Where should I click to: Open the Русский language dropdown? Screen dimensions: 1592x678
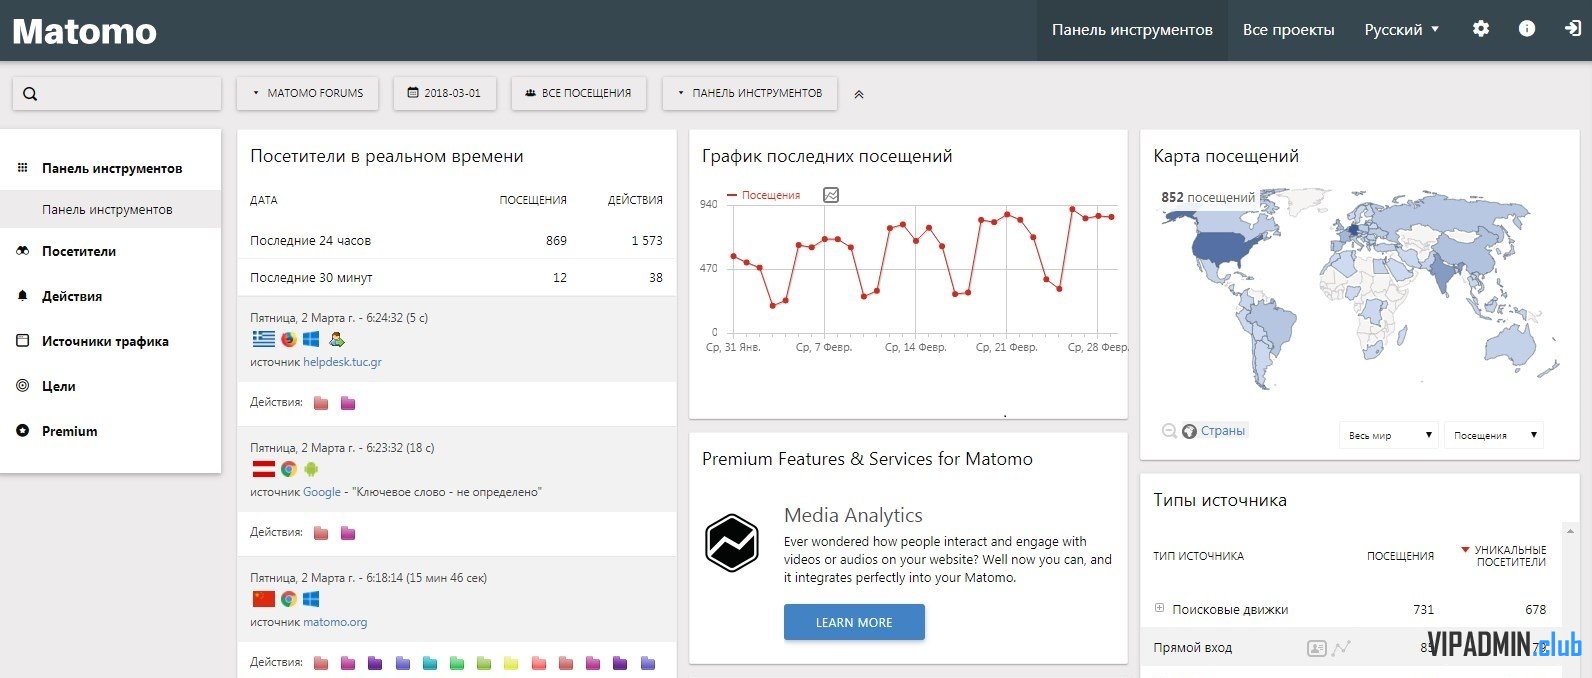(1401, 30)
